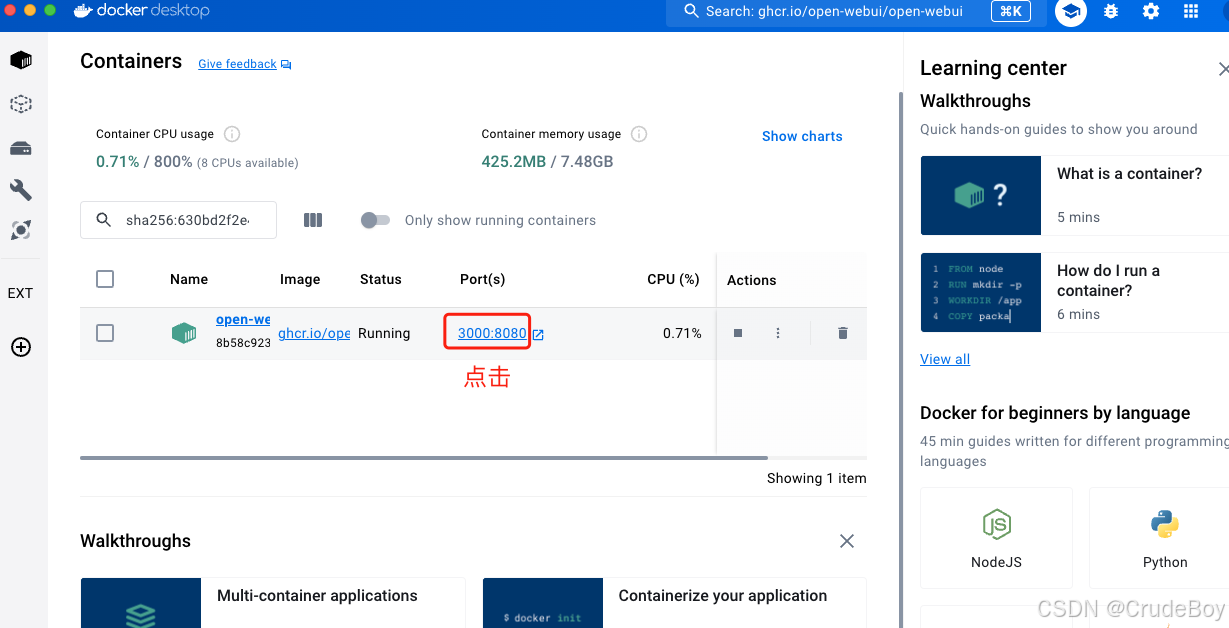
Task: Click the open-webui container cube icon
Action: 184,333
